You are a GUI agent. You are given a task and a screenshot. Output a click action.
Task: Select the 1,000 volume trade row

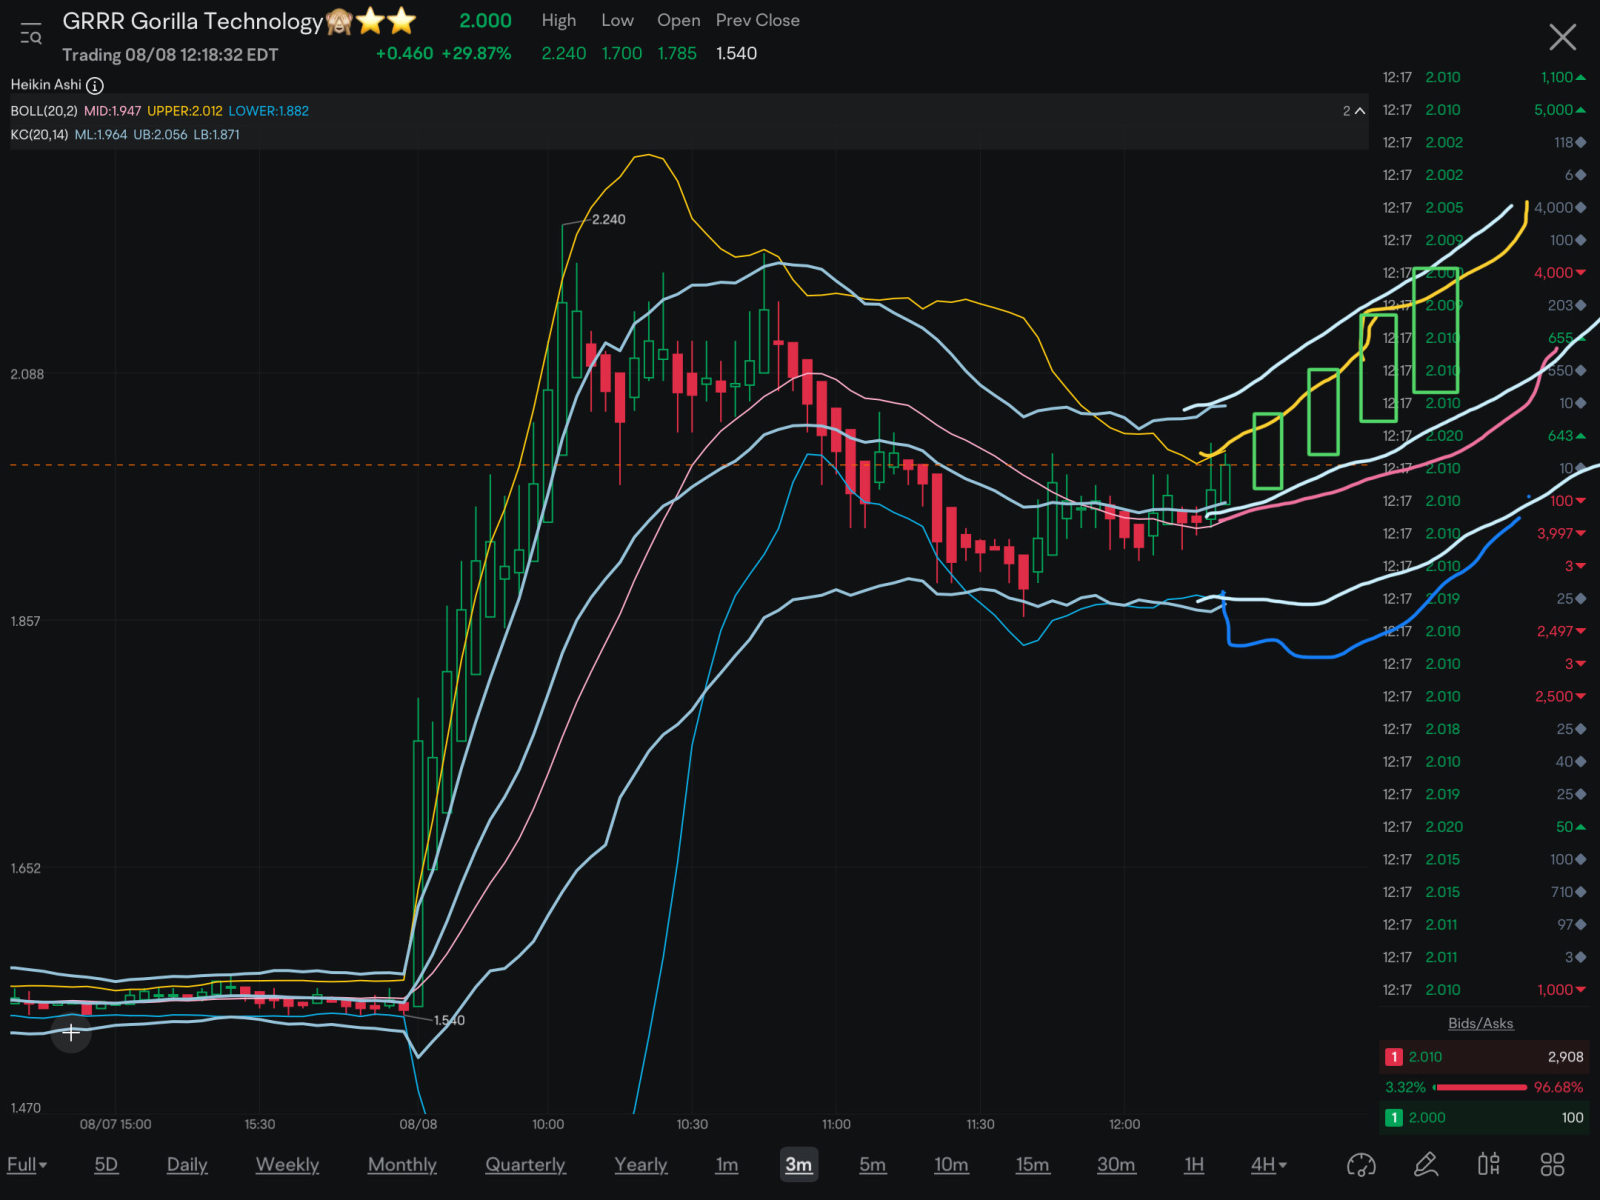pyautogui.click(x=1484, y=989)
